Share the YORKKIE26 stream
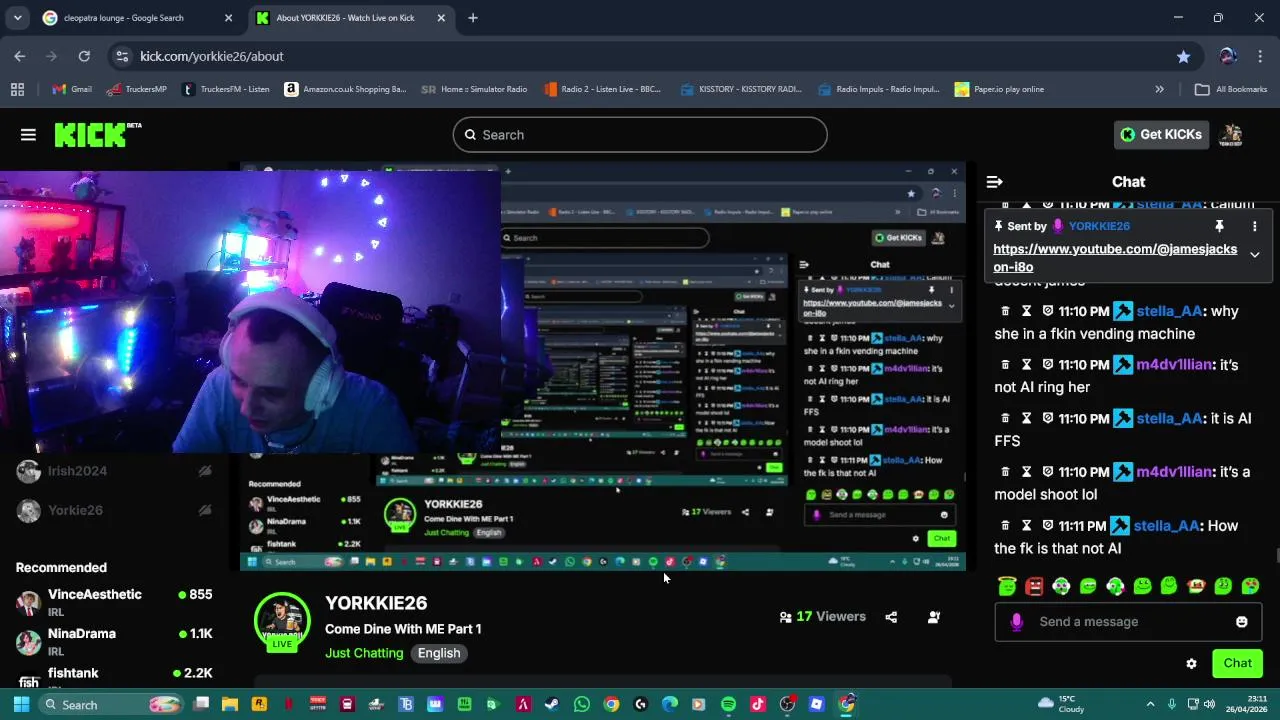 tap(891, 617)
